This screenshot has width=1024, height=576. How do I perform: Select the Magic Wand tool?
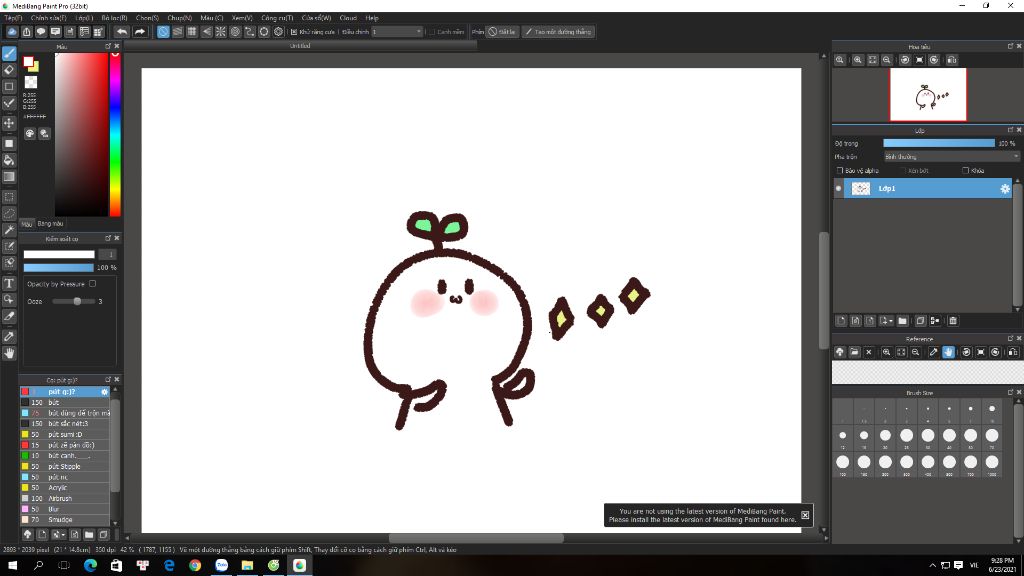[9, 230]
